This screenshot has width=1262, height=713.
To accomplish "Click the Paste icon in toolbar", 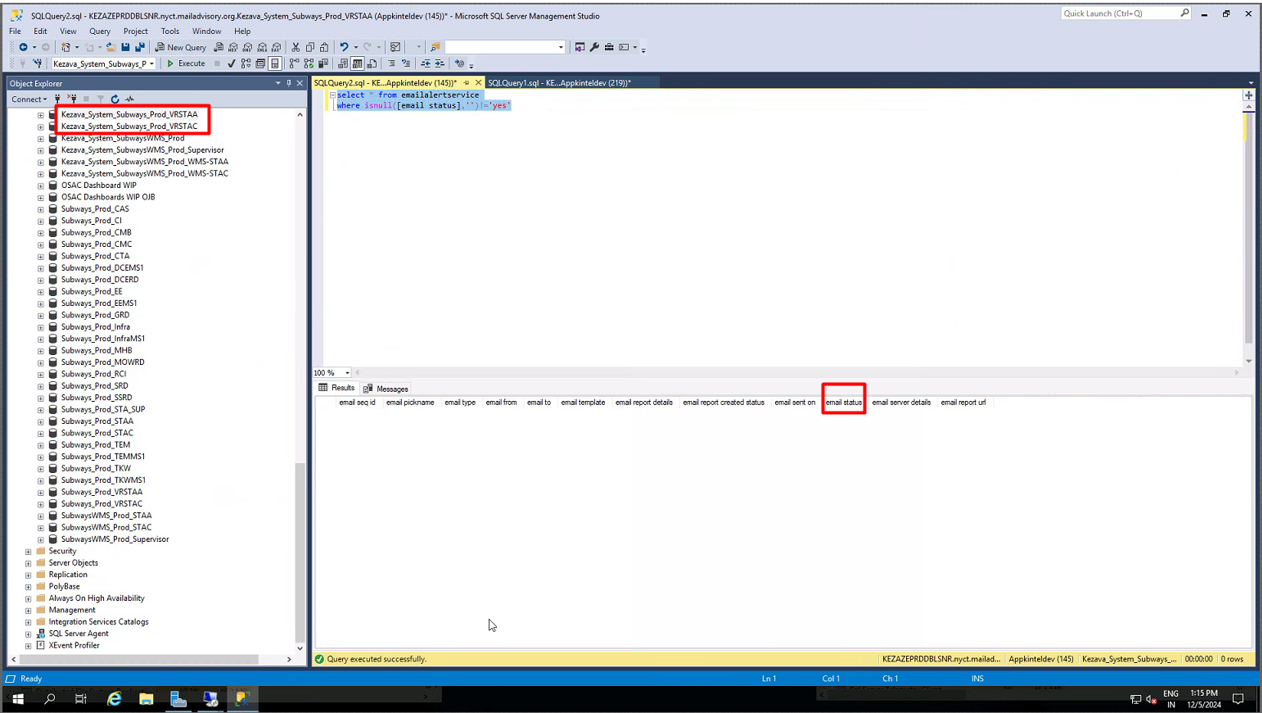I will coord(323,47).
